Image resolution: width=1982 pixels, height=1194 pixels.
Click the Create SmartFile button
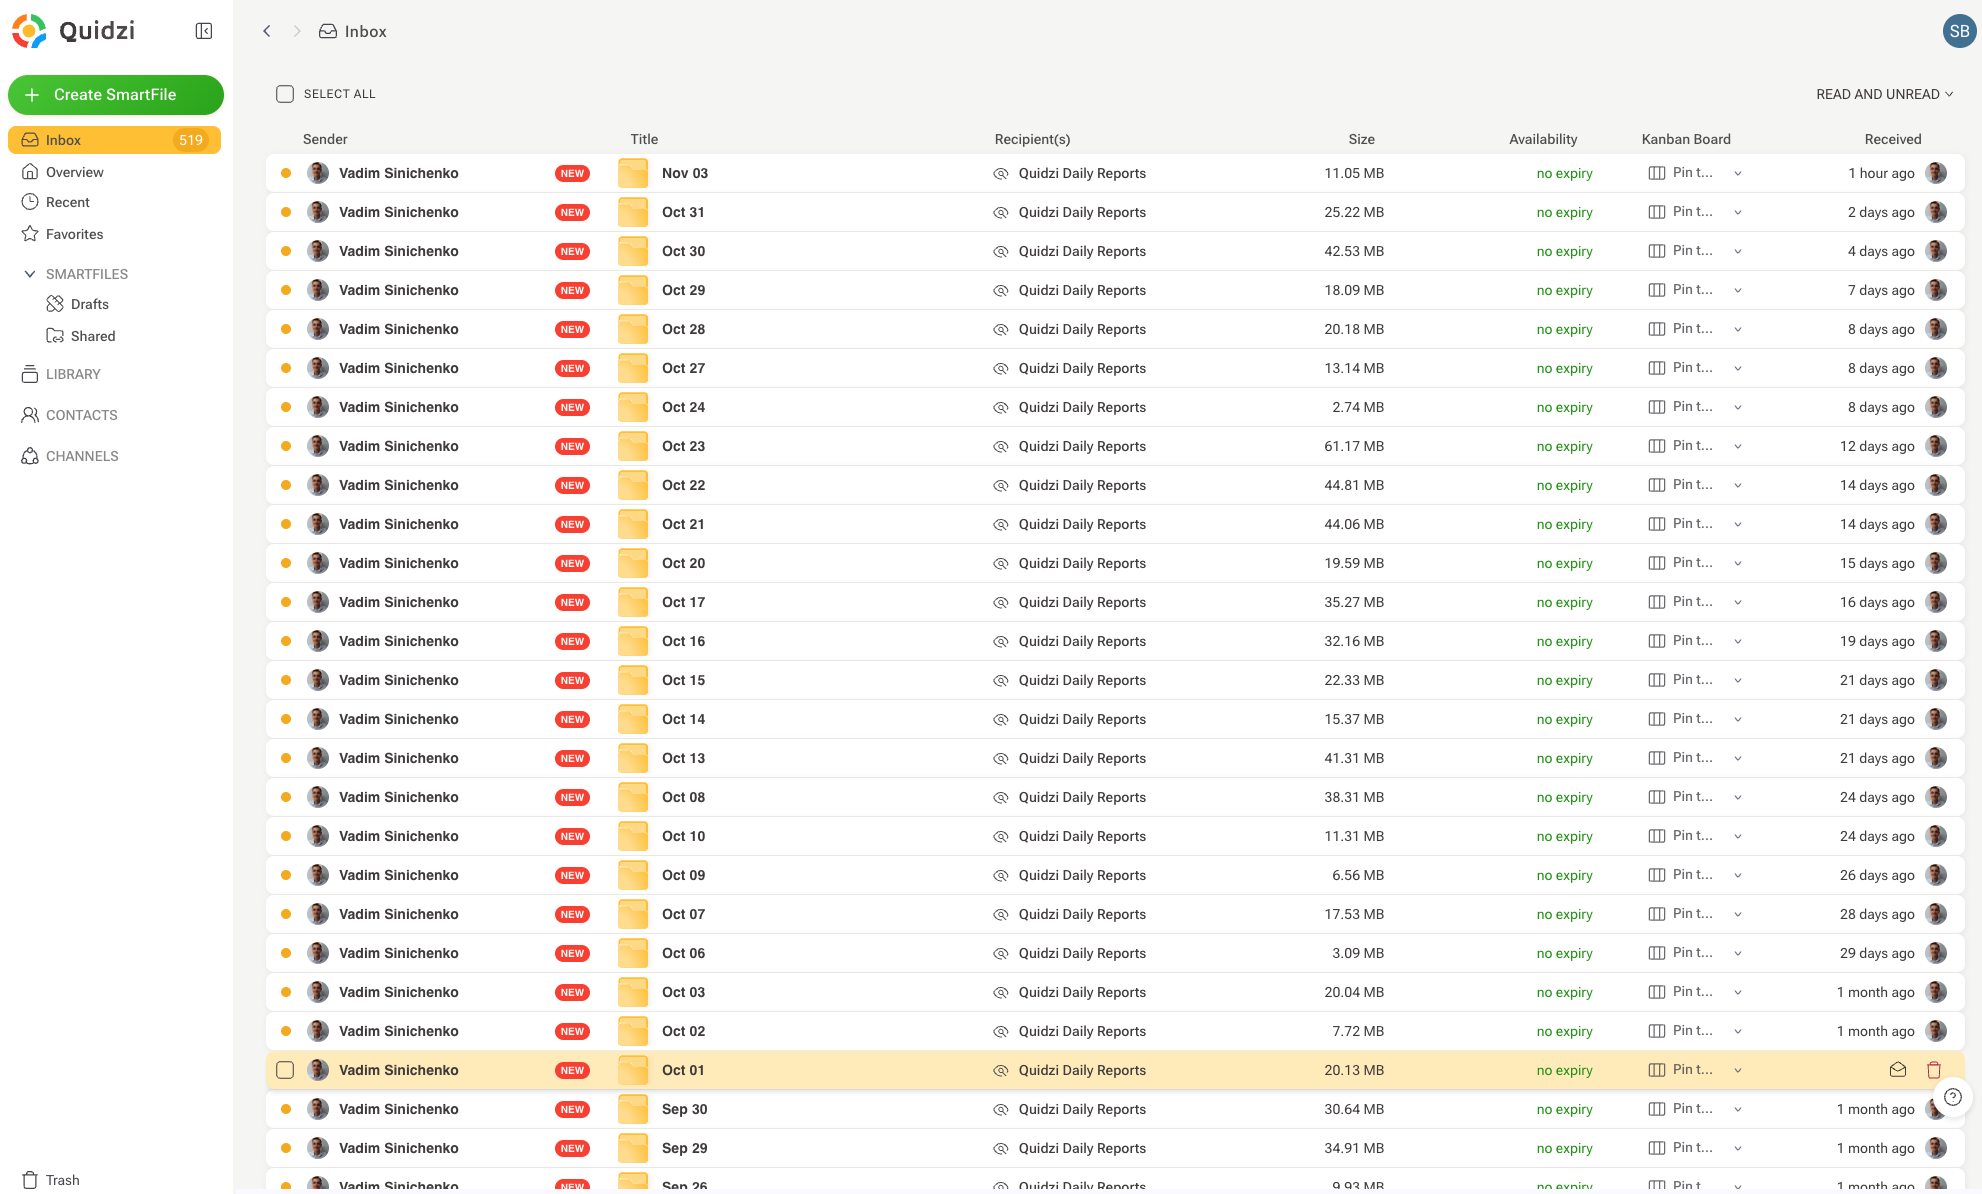(116, 95)
